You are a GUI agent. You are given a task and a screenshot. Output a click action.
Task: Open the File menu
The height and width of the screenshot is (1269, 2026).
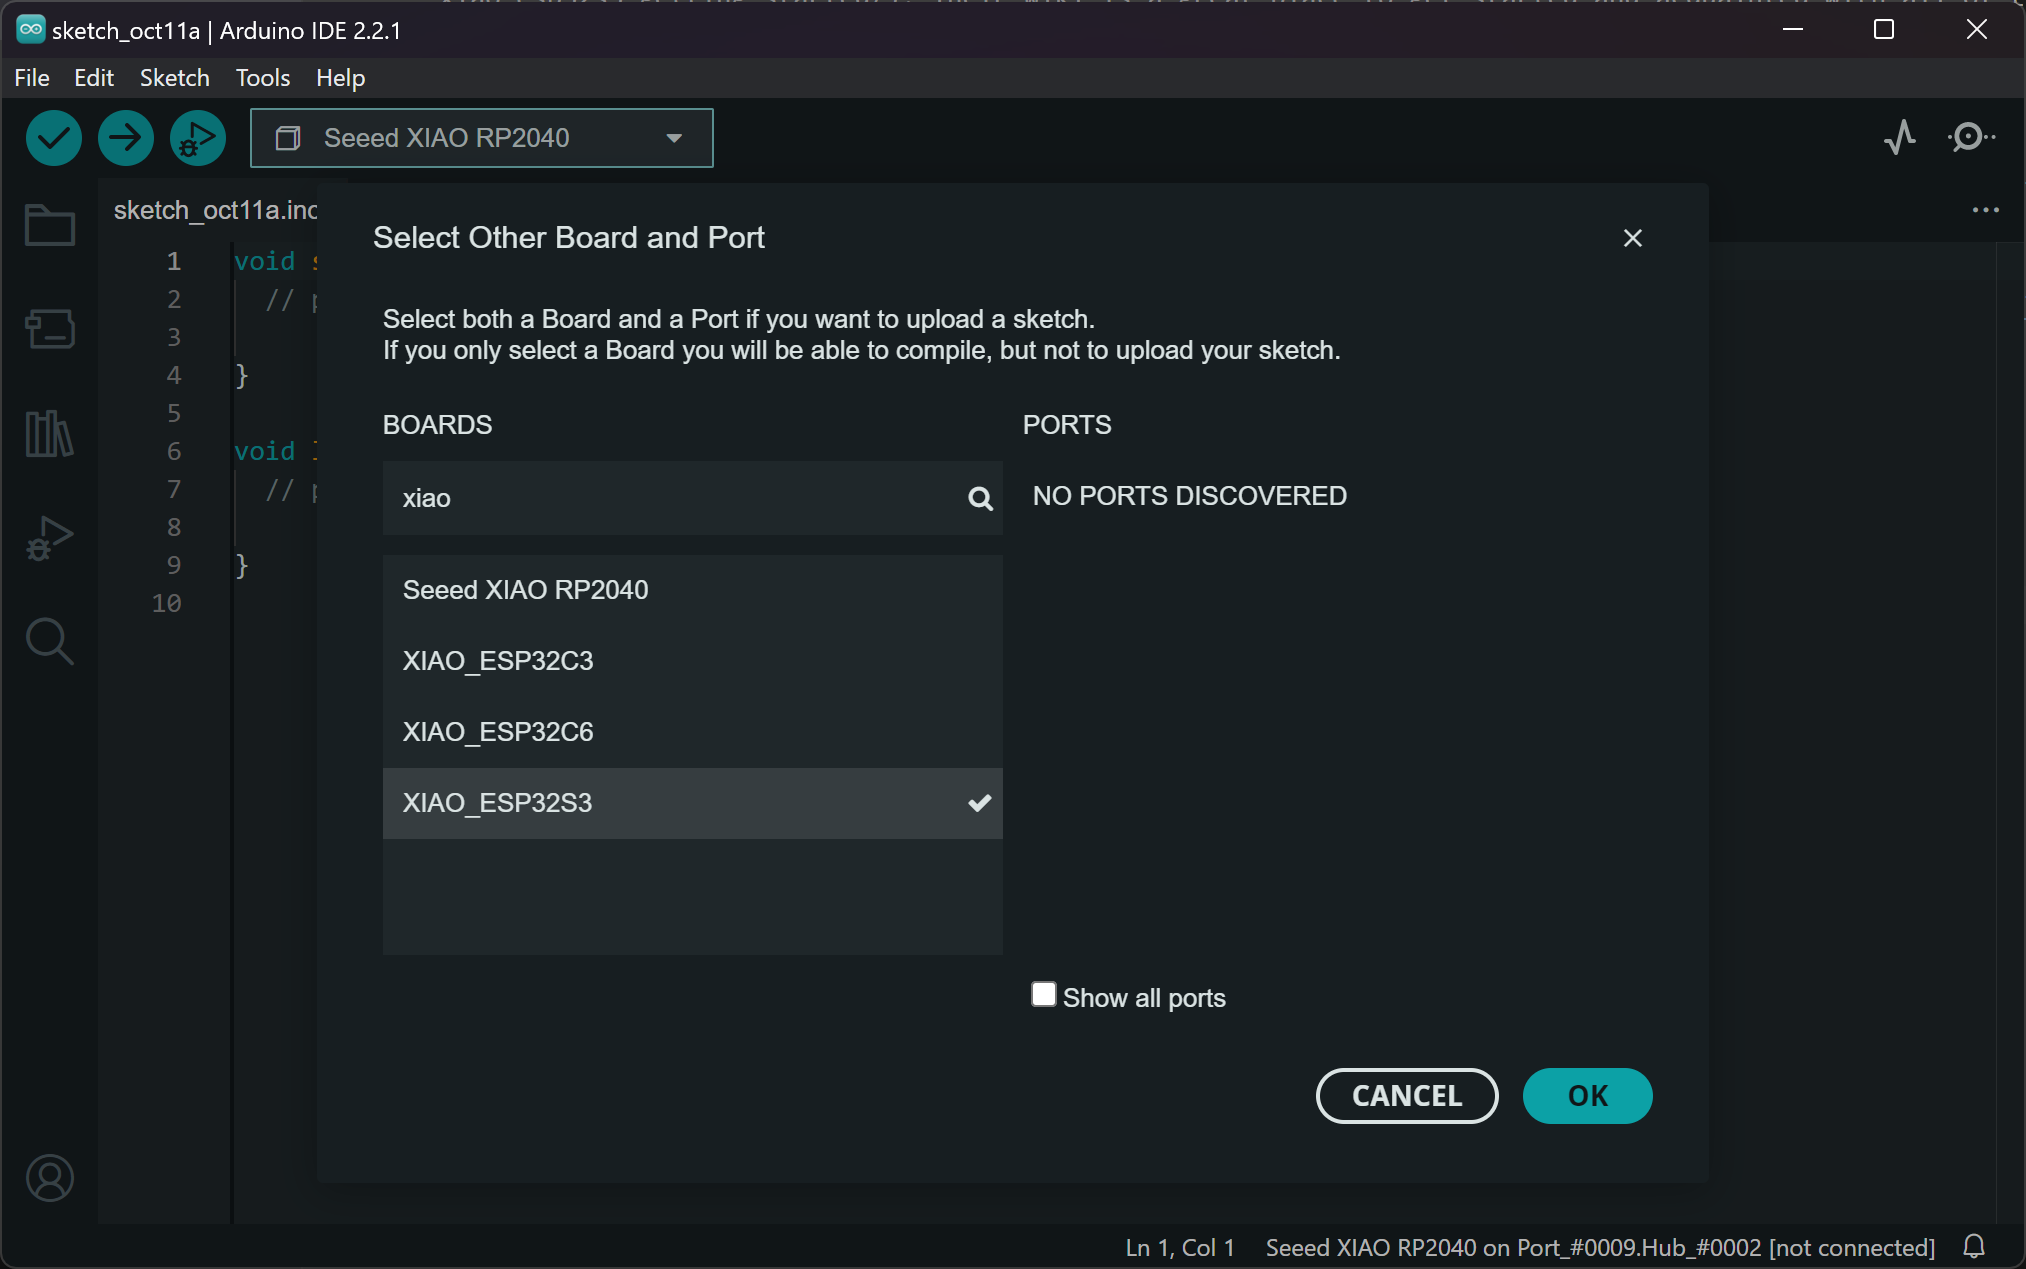[32, 78]
